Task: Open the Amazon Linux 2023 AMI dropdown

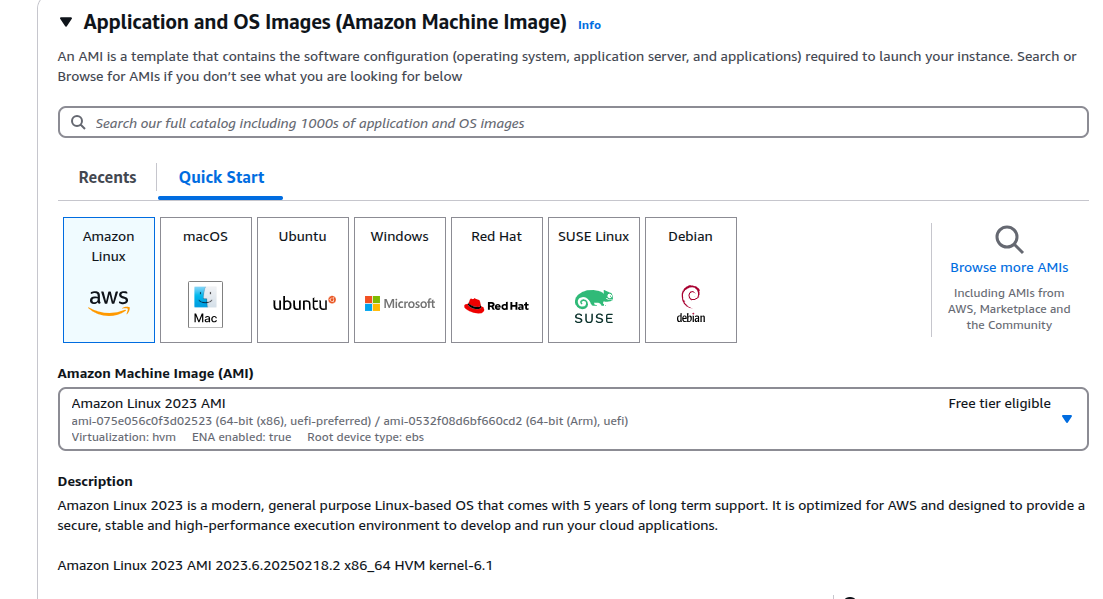Action: 573,419
